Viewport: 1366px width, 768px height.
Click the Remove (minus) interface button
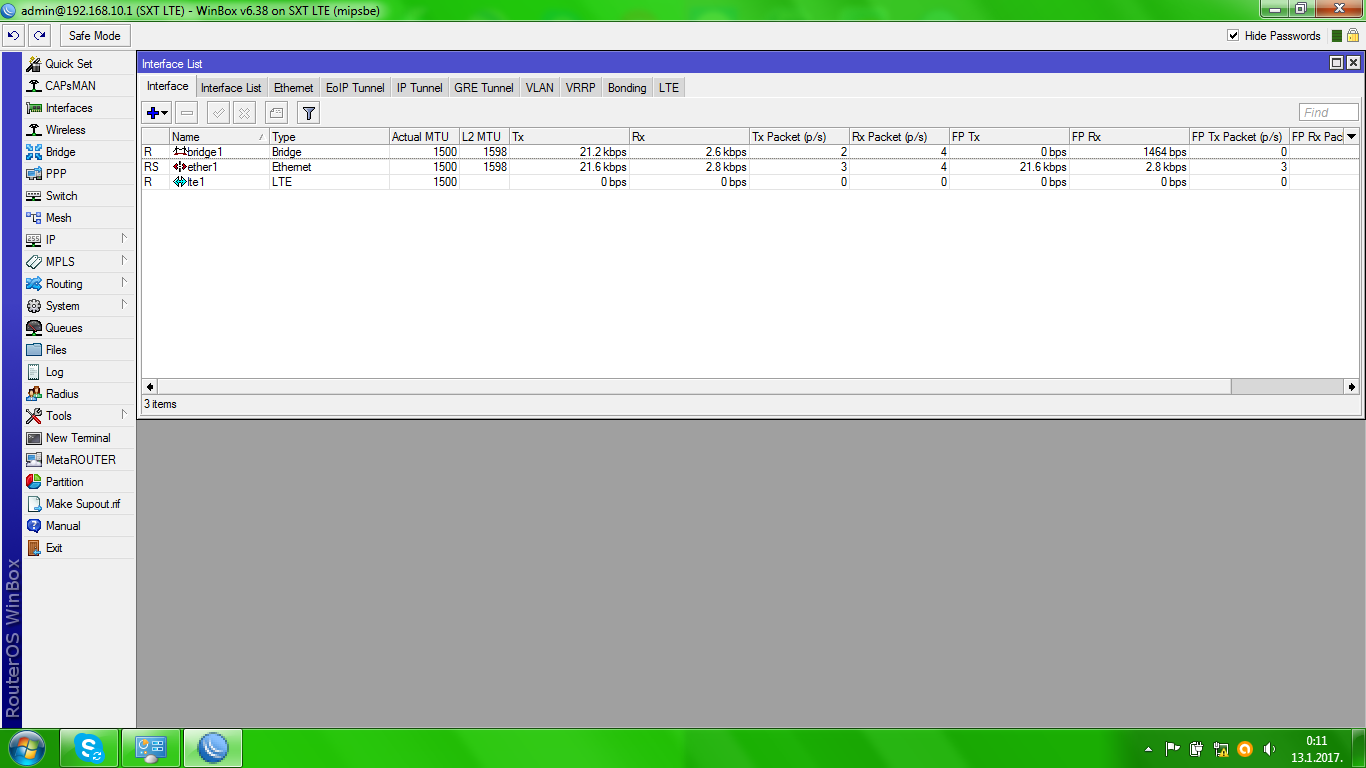click(x=187, y=113)
